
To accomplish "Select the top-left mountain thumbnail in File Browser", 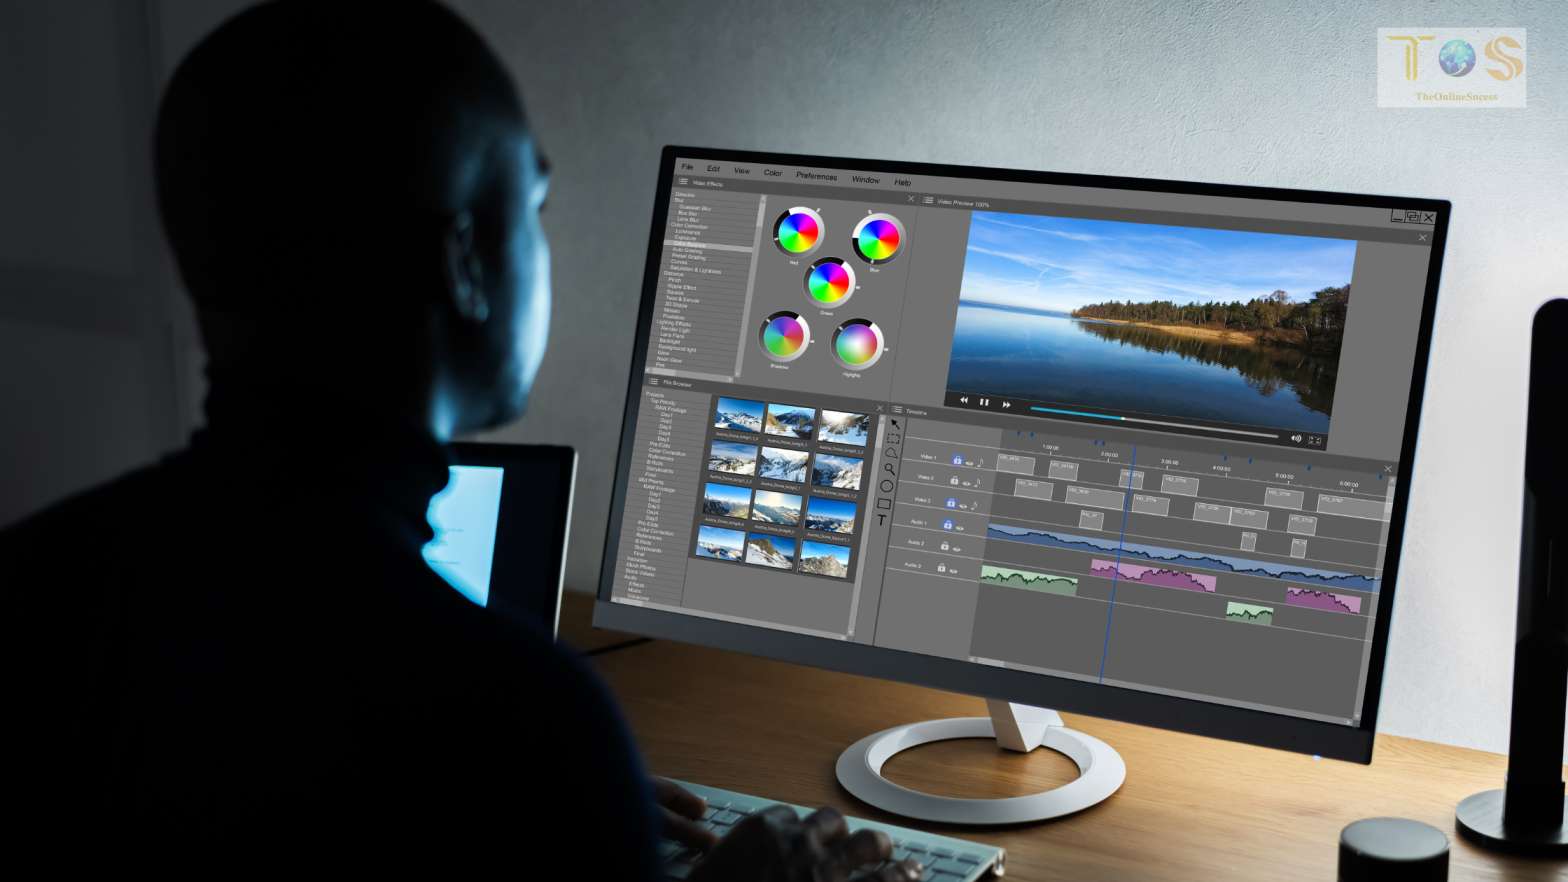I will [x=739, y=415].
